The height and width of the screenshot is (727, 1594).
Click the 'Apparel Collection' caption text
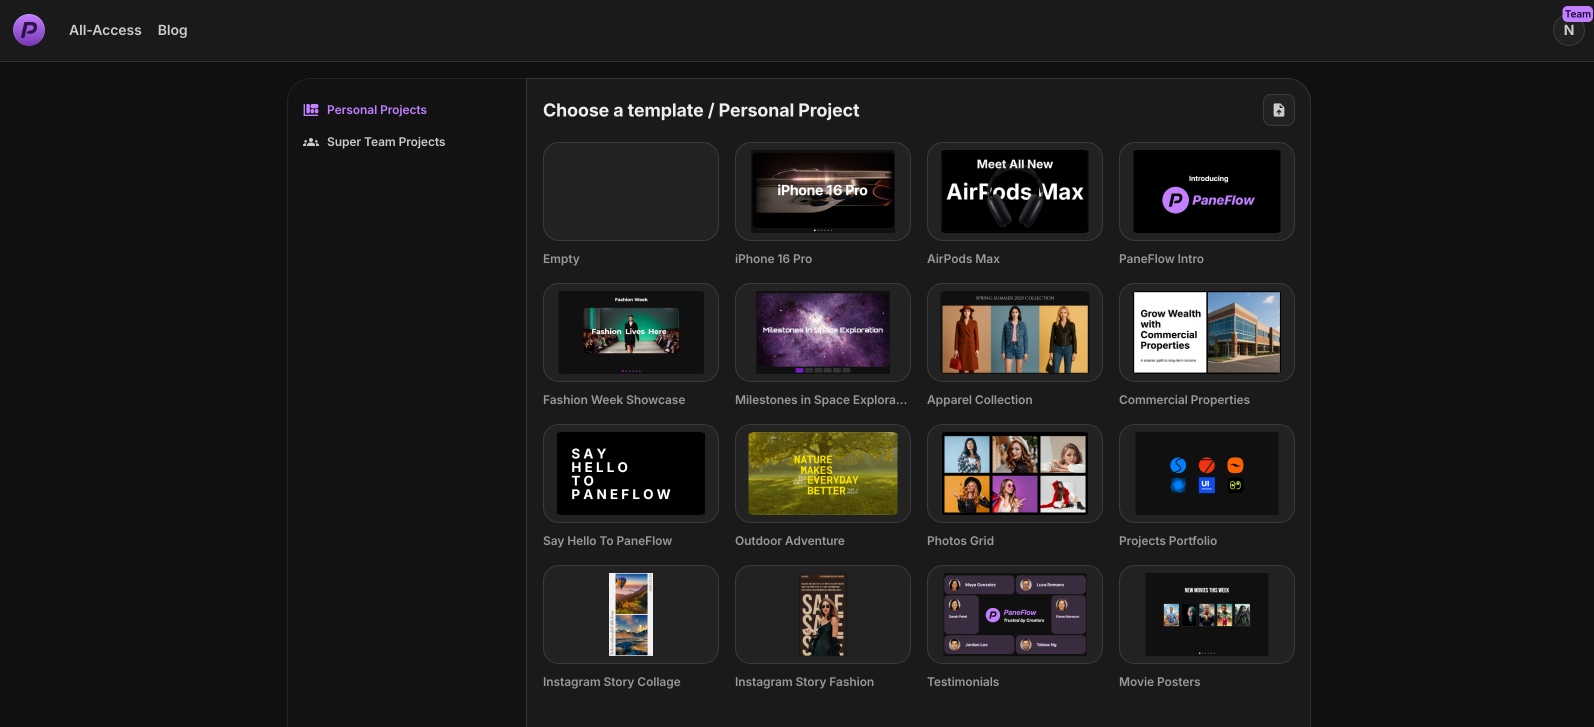tap(979, 400)
